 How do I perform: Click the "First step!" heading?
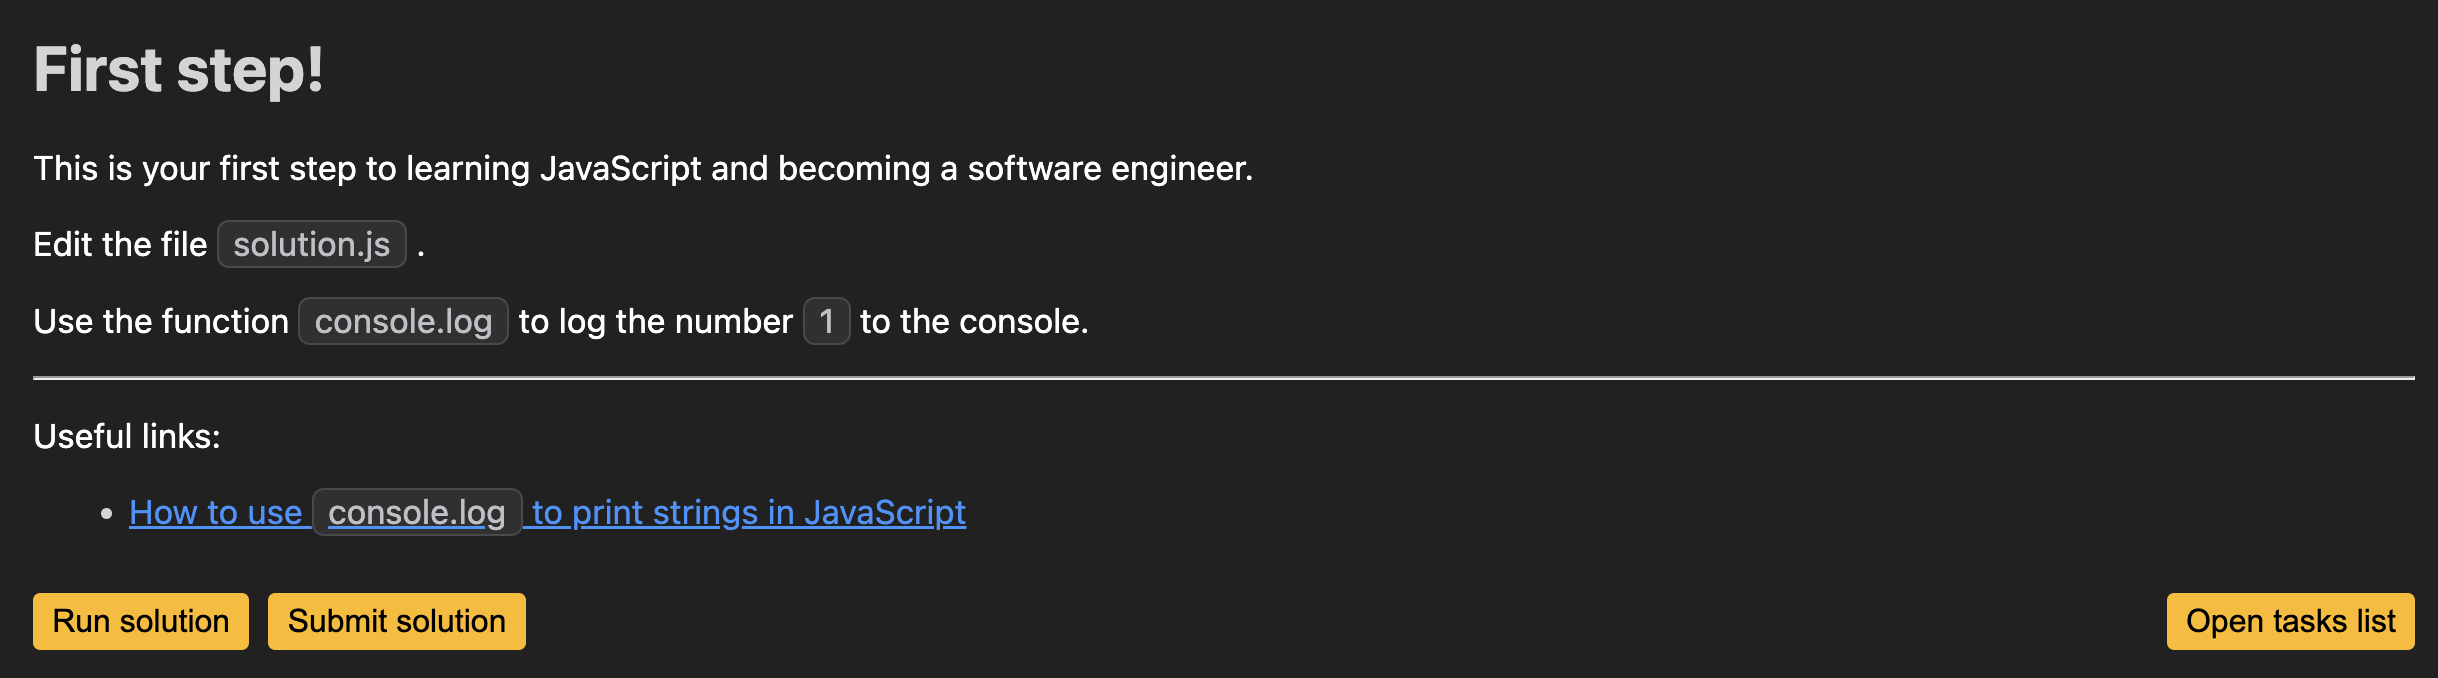(x=179, y=69)
